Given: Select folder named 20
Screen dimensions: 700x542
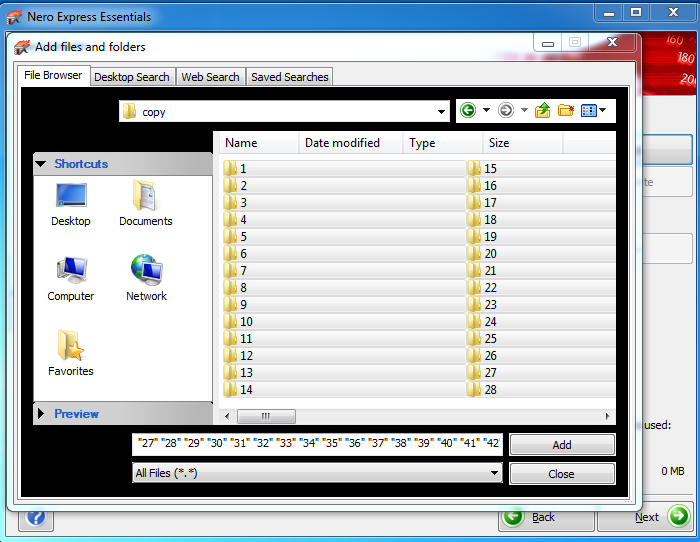Looking at the screenshot, I should (541, 253).
